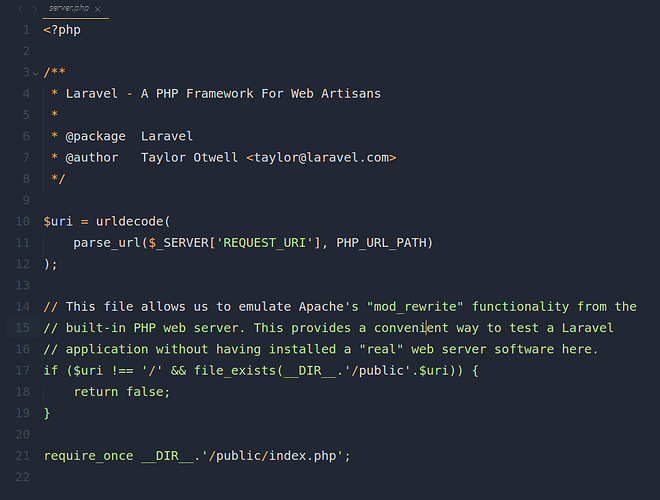Click line number 21 in the gutter
The image size is (660, 500).
pyautogui.click(x=22, y=455)
